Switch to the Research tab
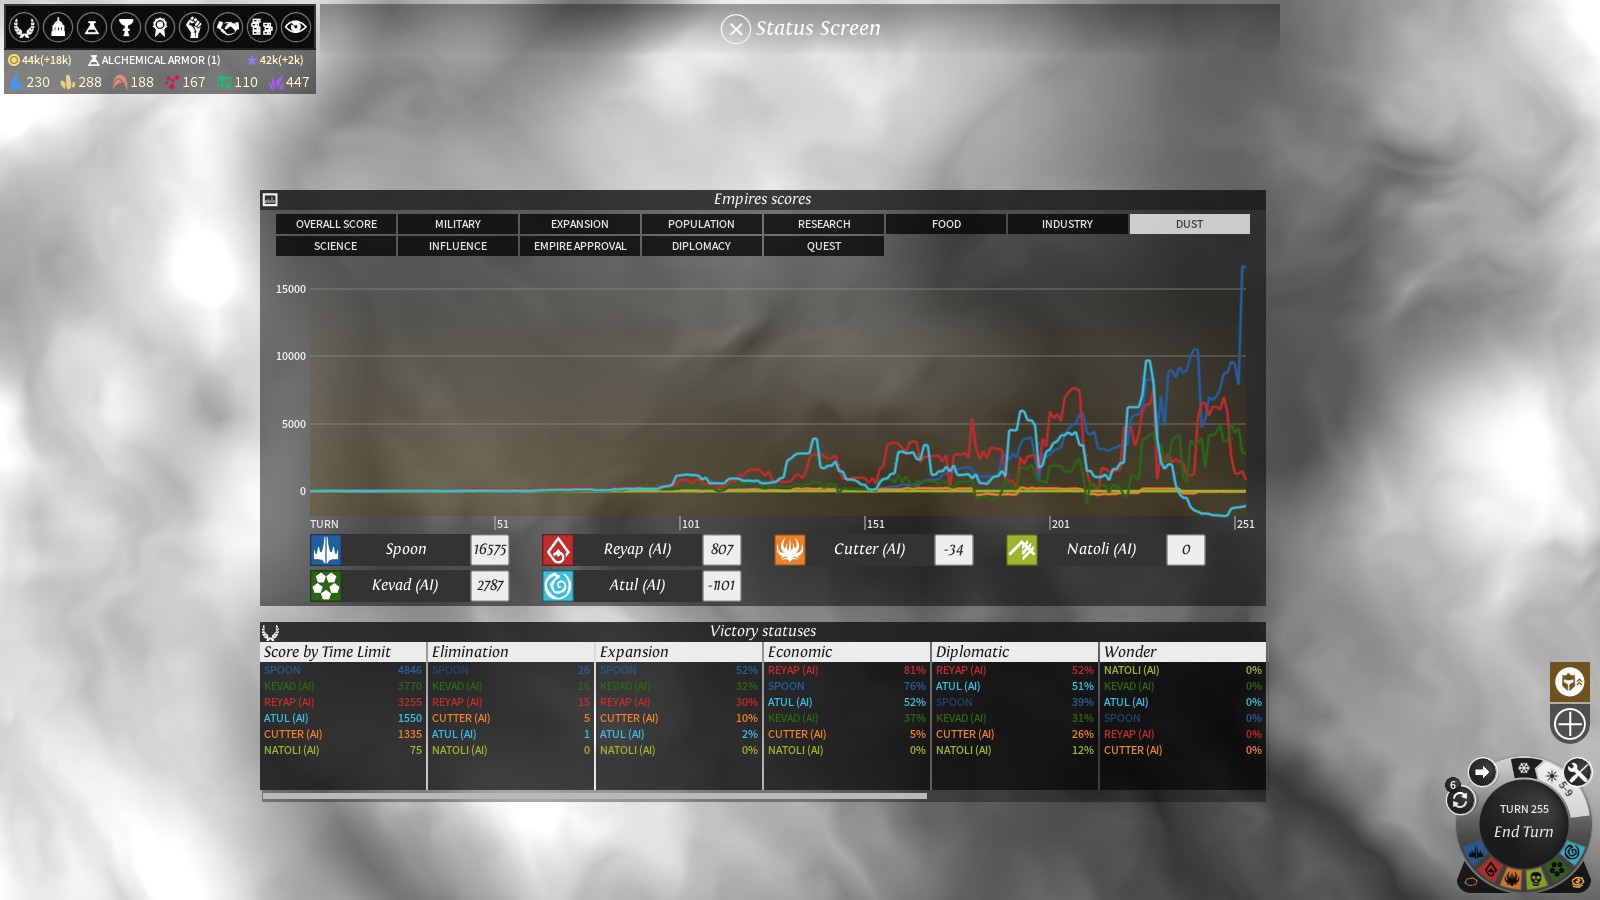Image resolution: width=1600 pixels, height=900 pixels. 824,224
